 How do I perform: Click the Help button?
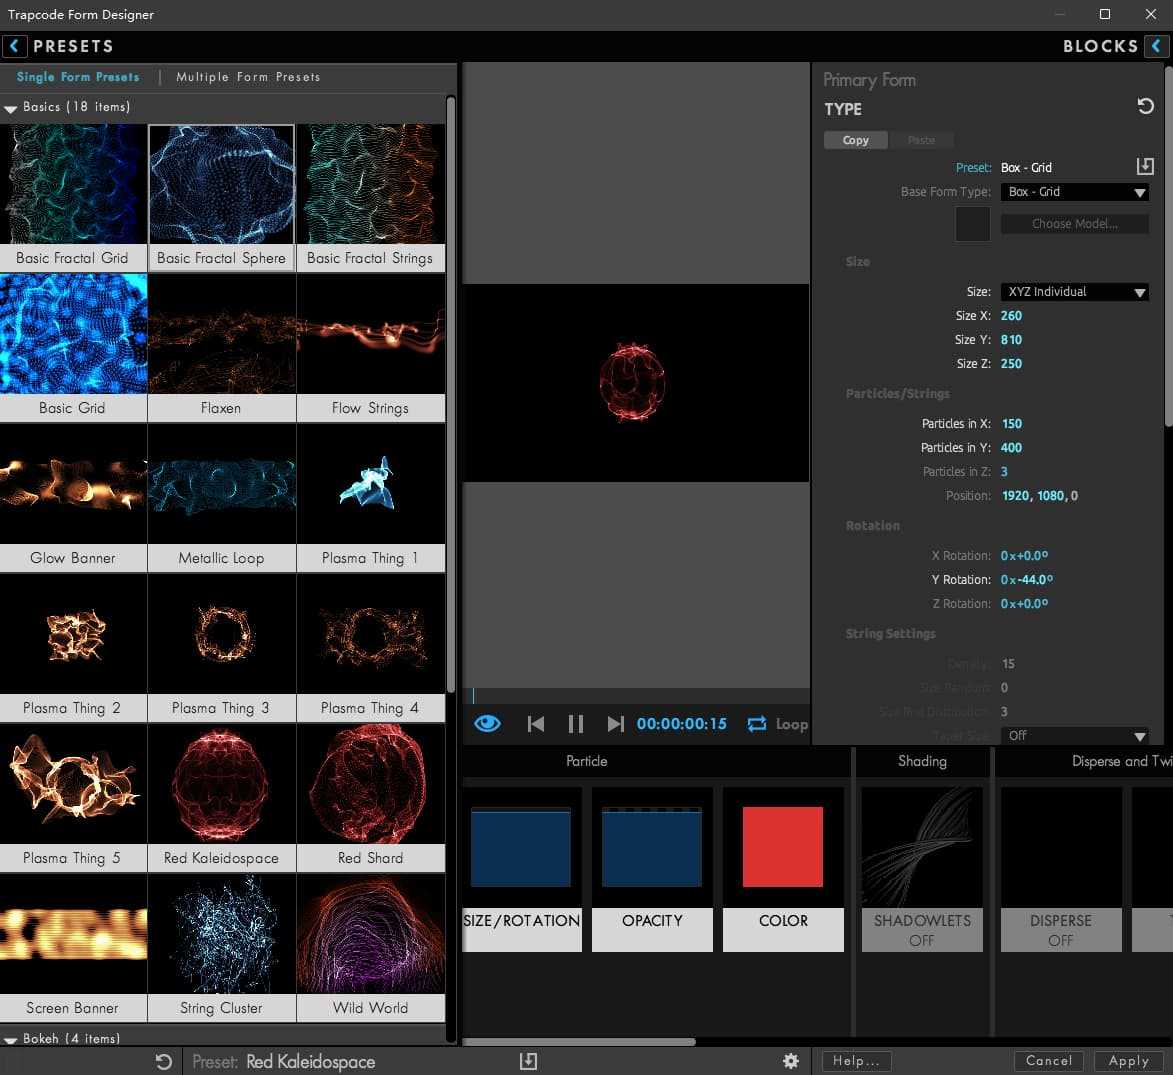[855, 1060]
